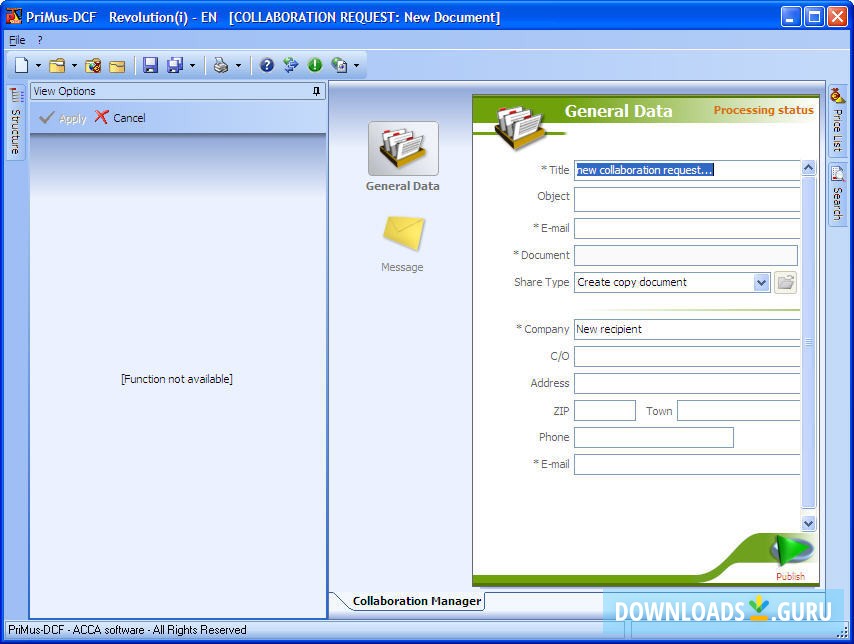The image size is (854, 644).
Task: Click the Address input field
Action: pos(687,384)
